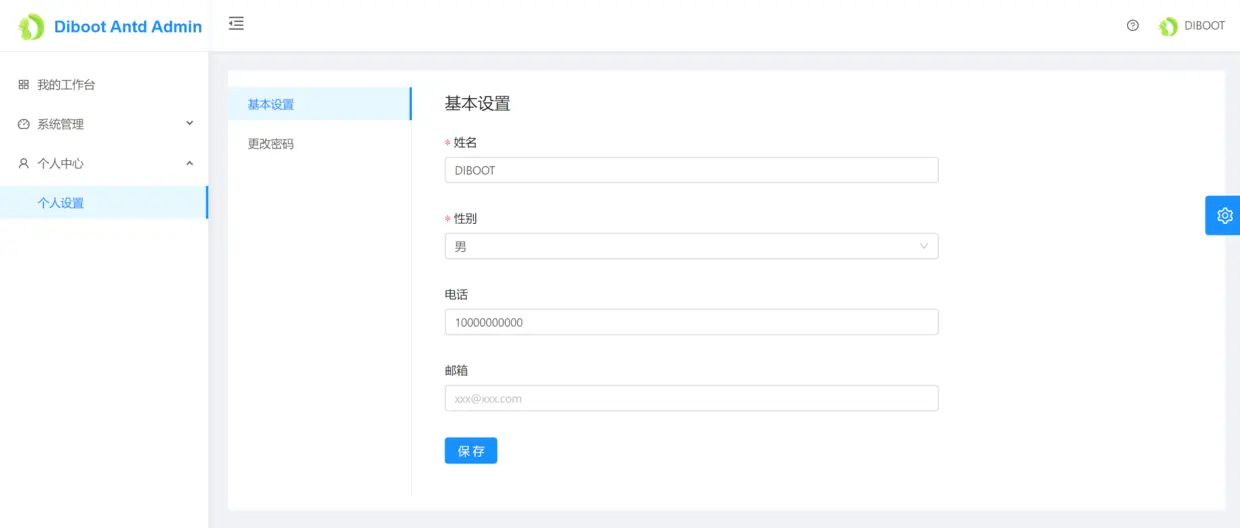Collapse the 个人中心 menu chevron

[190, 163]
